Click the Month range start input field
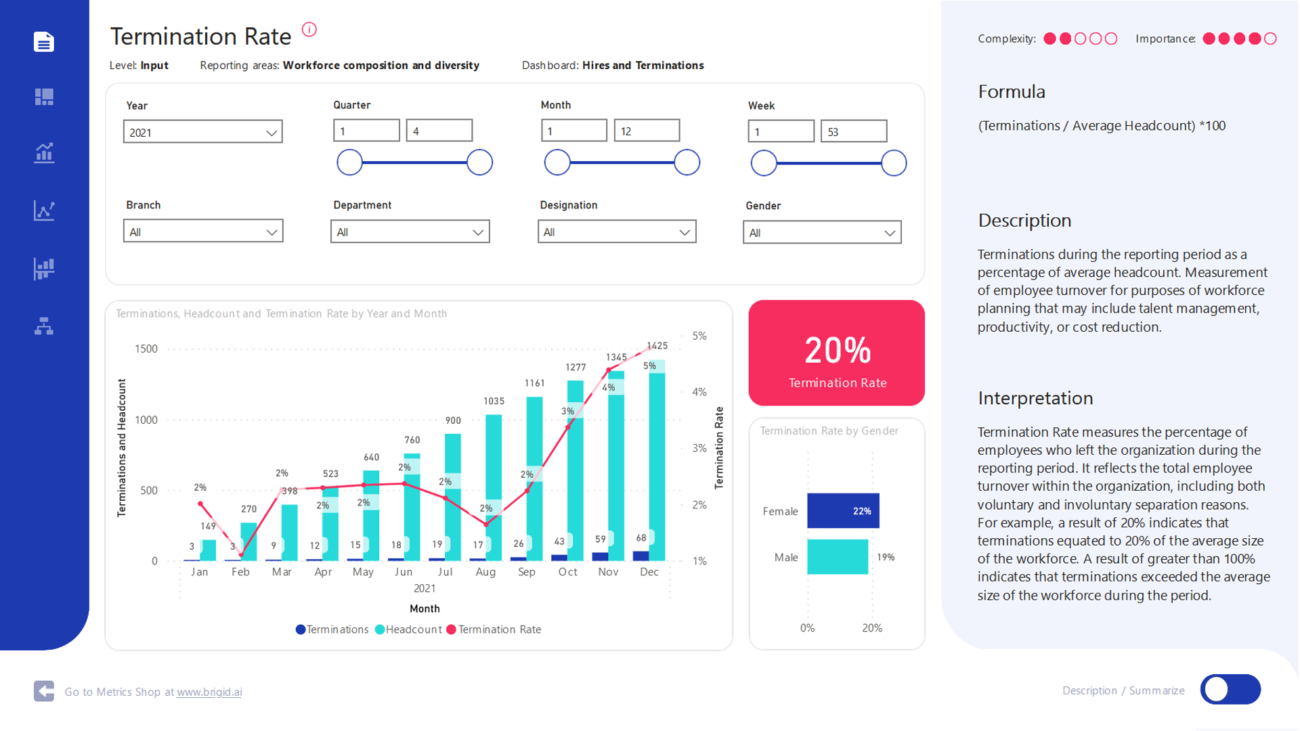Screen dimensions: 1300x731 [574, 131]
